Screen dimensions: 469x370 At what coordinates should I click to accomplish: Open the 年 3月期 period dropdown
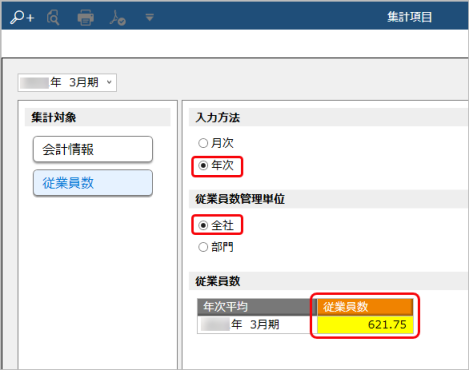coord(67,82)
